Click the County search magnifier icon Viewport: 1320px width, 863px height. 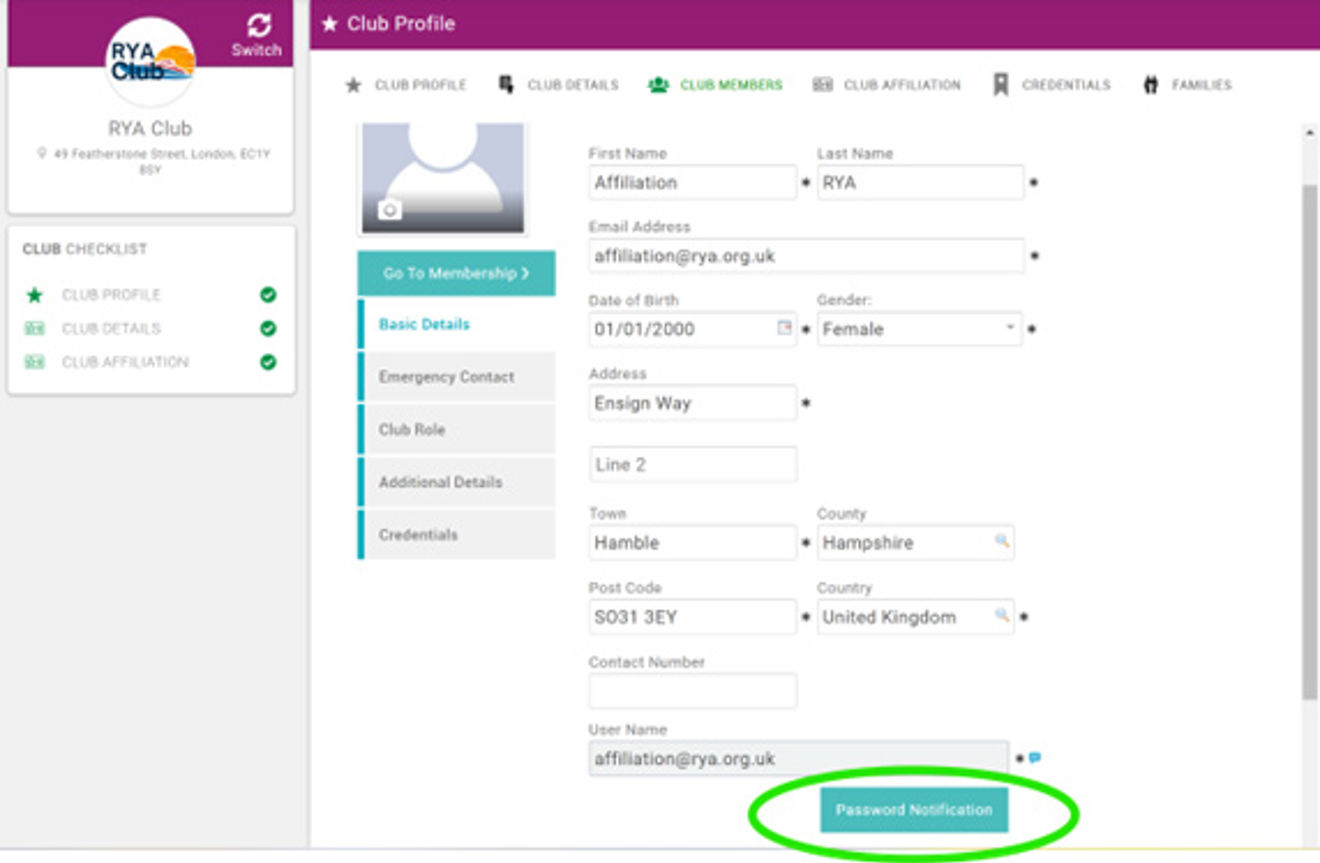point(1001,541)
